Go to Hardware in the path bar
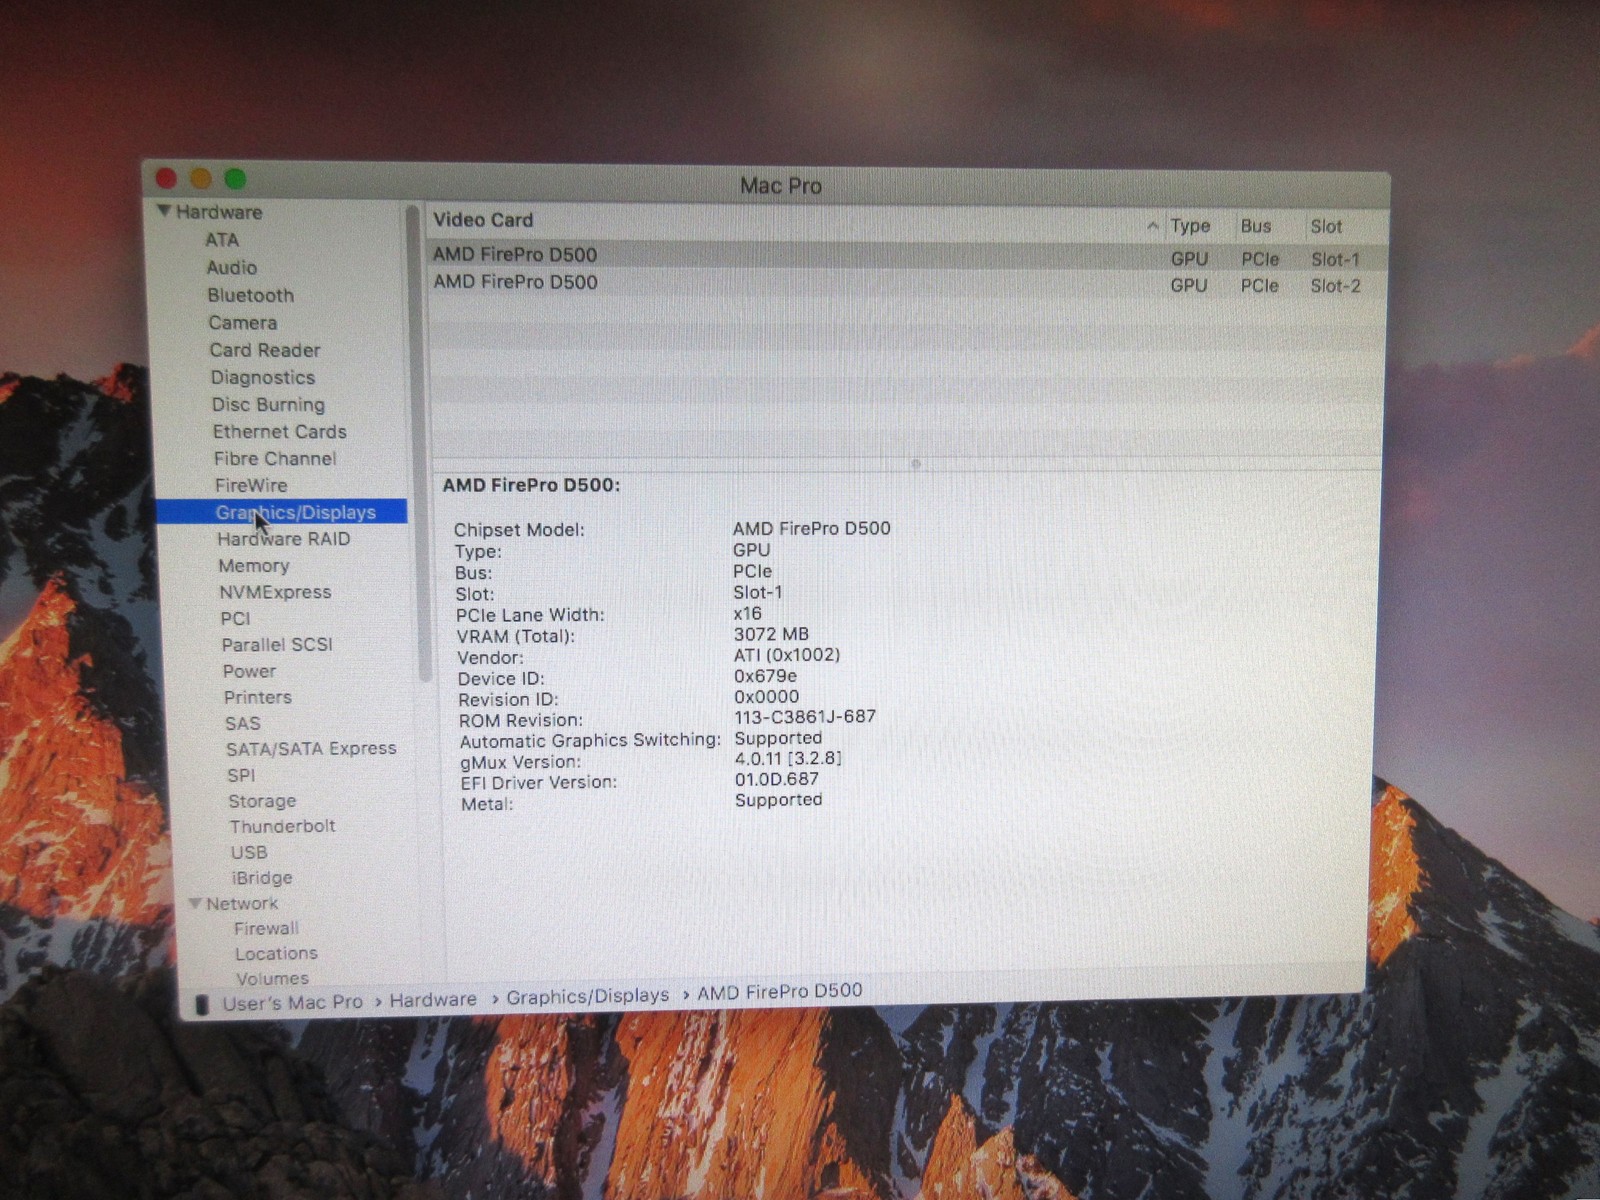1600x1200 pixels. [433, 999]
